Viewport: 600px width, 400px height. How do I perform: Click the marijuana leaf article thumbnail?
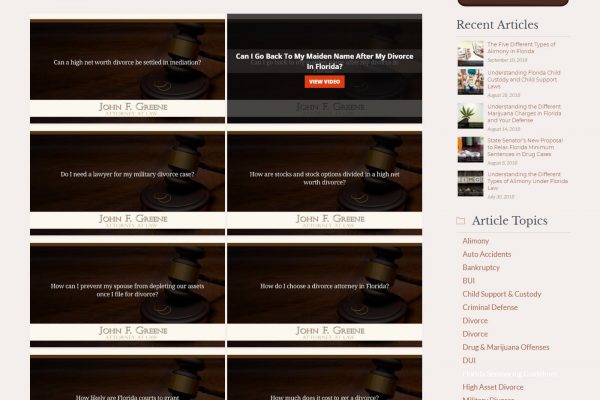[x=470, y=115]
